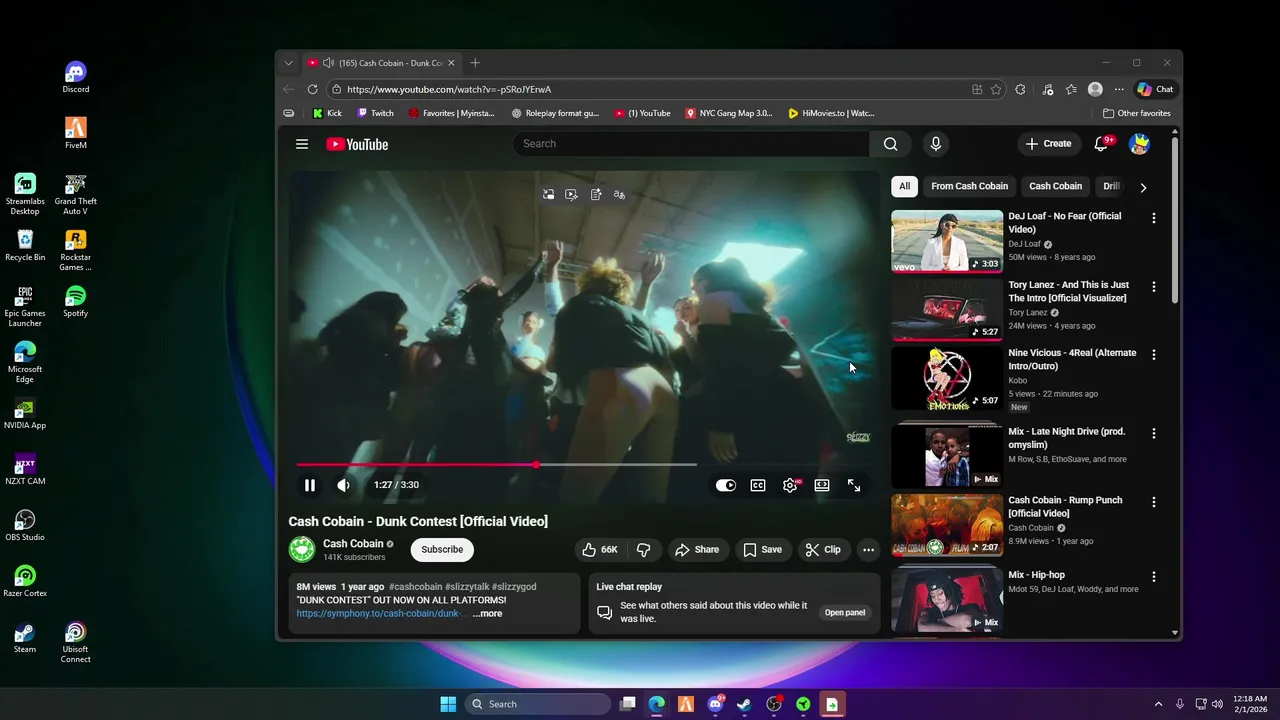Open the Edge favorites list icon
The image size is (1280, 720).
coord(1071,89)
